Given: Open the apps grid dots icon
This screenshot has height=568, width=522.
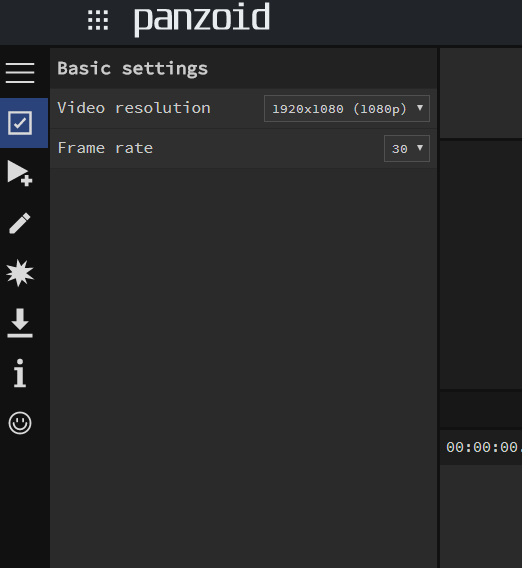Looking at the screenshot, I should click(x=98, y=20).
